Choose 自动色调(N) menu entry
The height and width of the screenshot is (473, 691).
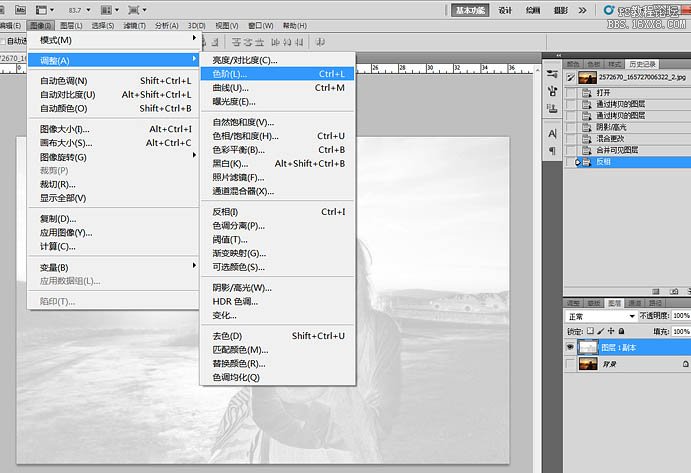coord(115,81)
